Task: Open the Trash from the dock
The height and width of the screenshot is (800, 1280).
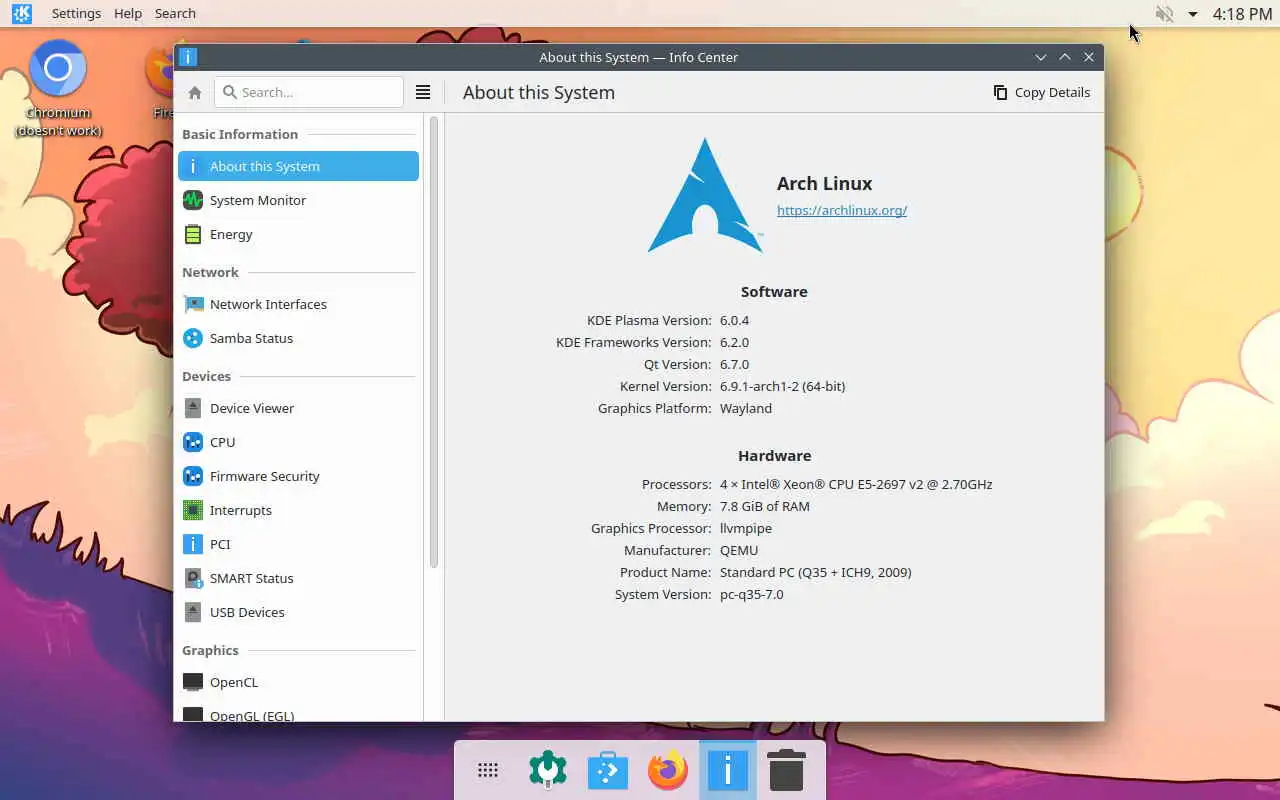Action: coord(787,770)
